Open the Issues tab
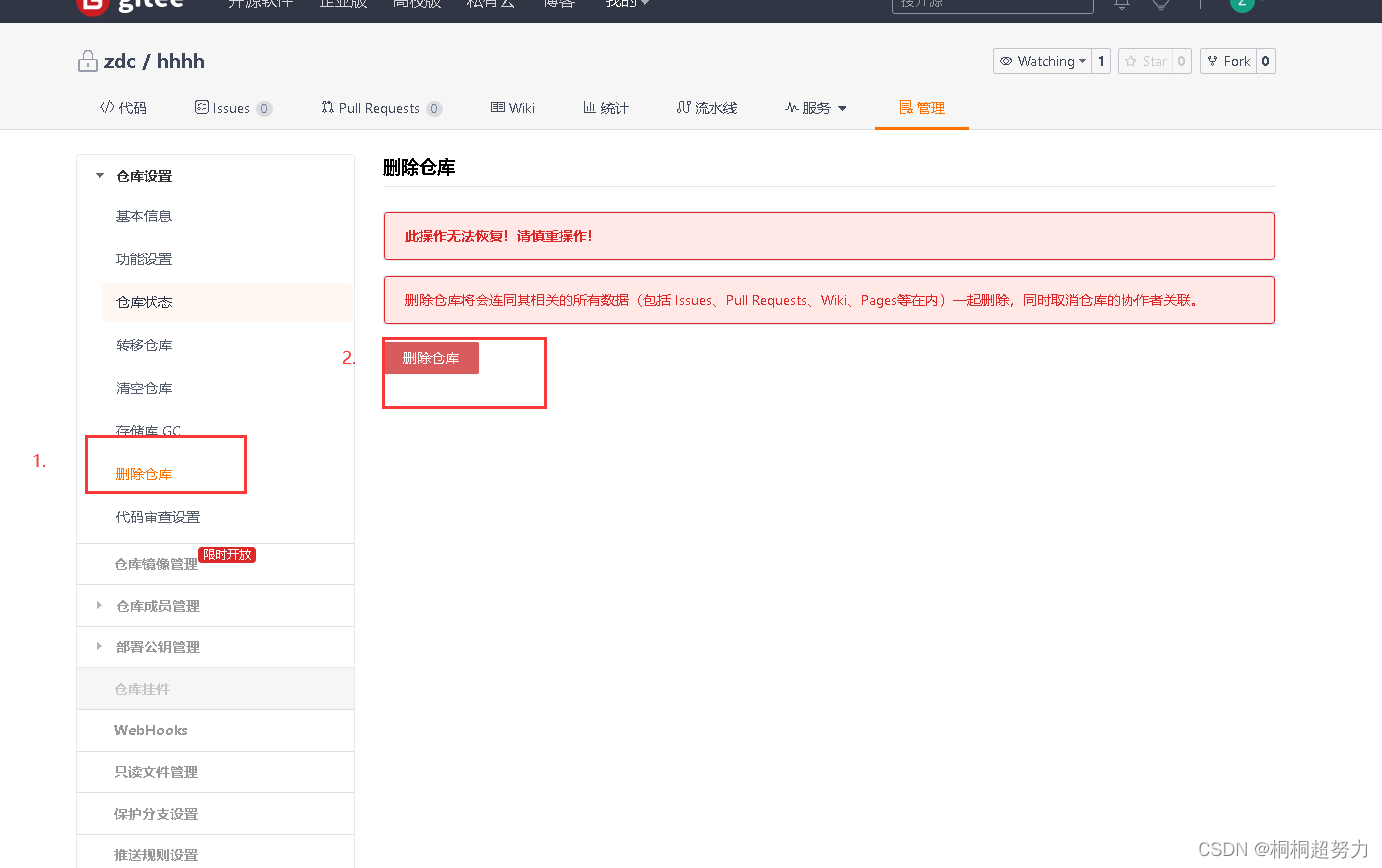Viewport: 1382px width, 868px height. [233, 108]
